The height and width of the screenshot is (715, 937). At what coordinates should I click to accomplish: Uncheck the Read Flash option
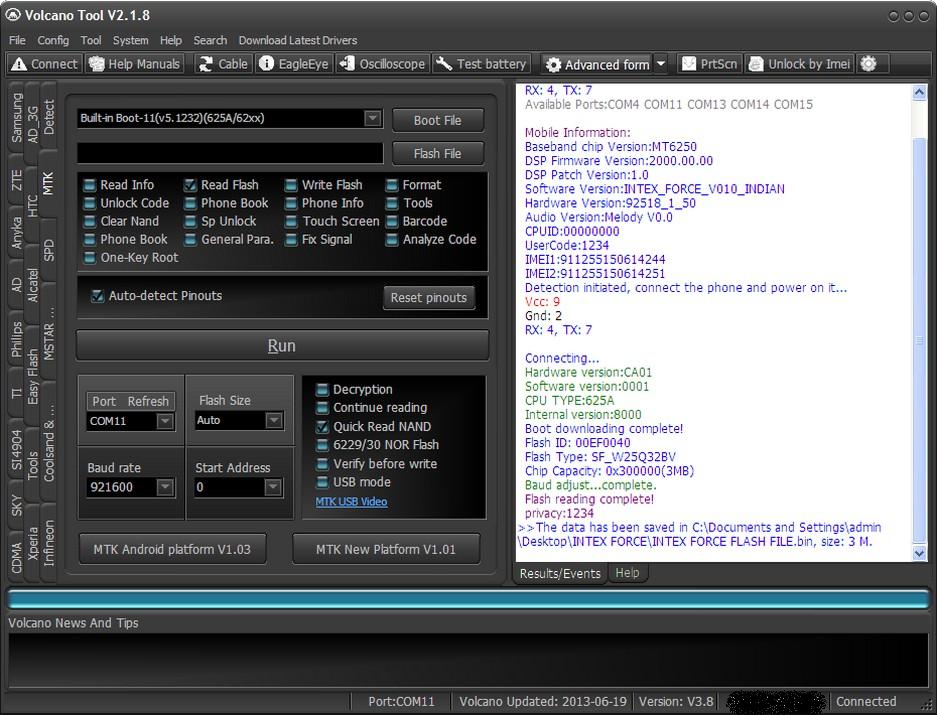[x=190, y=185]
